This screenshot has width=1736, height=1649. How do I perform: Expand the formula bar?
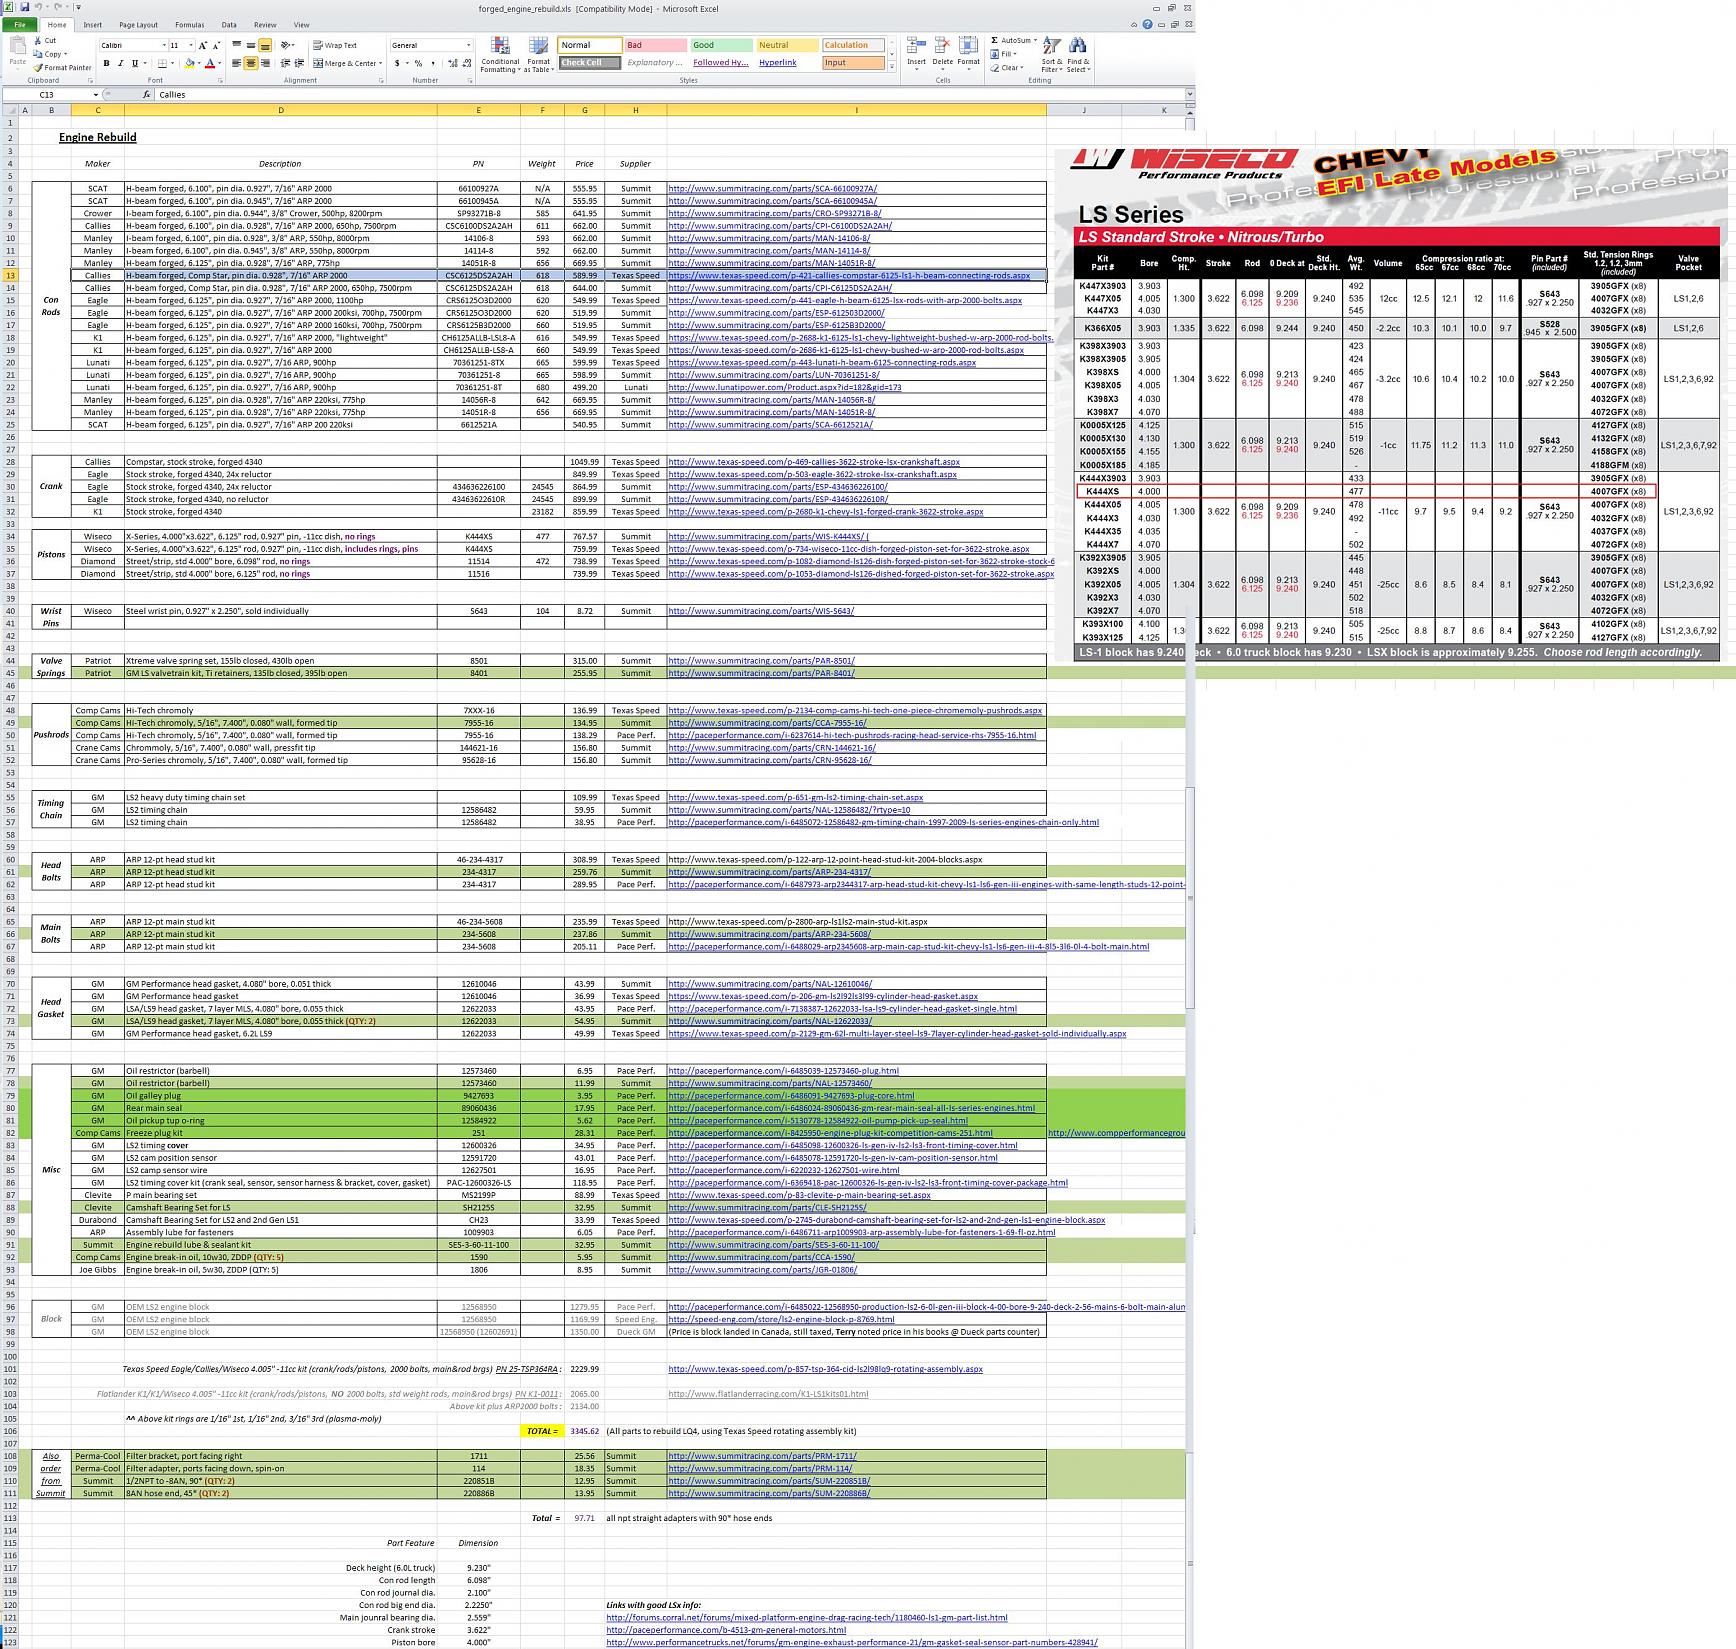(1189, 94)
